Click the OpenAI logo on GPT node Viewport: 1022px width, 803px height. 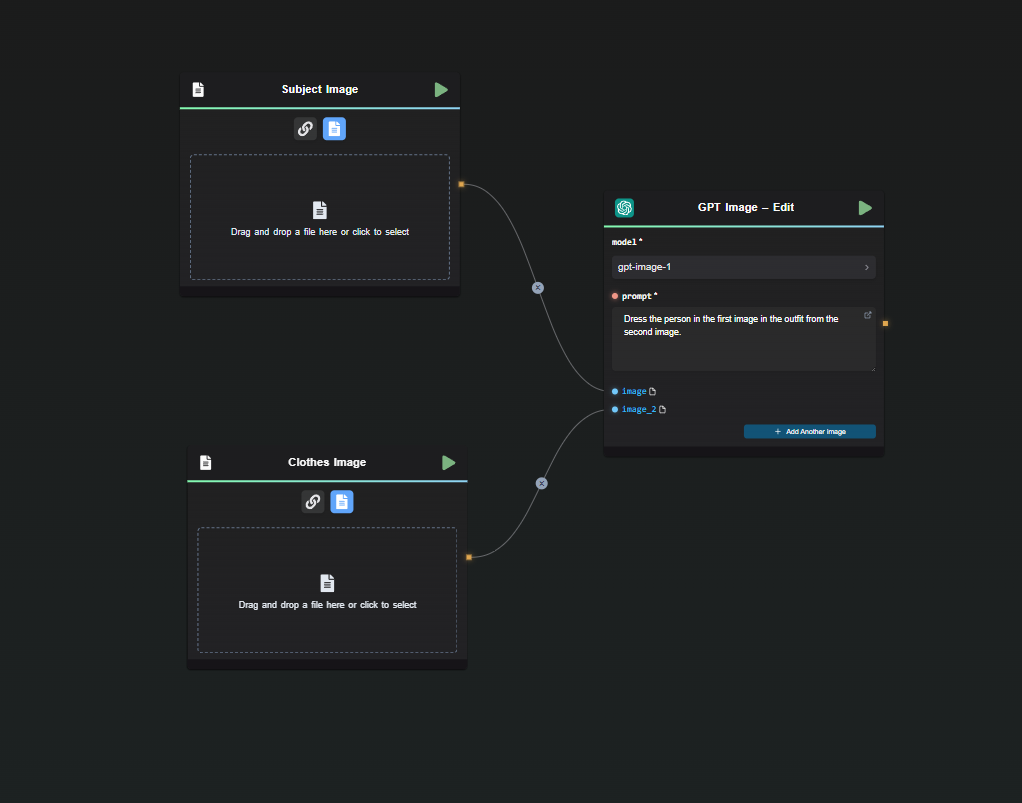(x=624, y=207)
